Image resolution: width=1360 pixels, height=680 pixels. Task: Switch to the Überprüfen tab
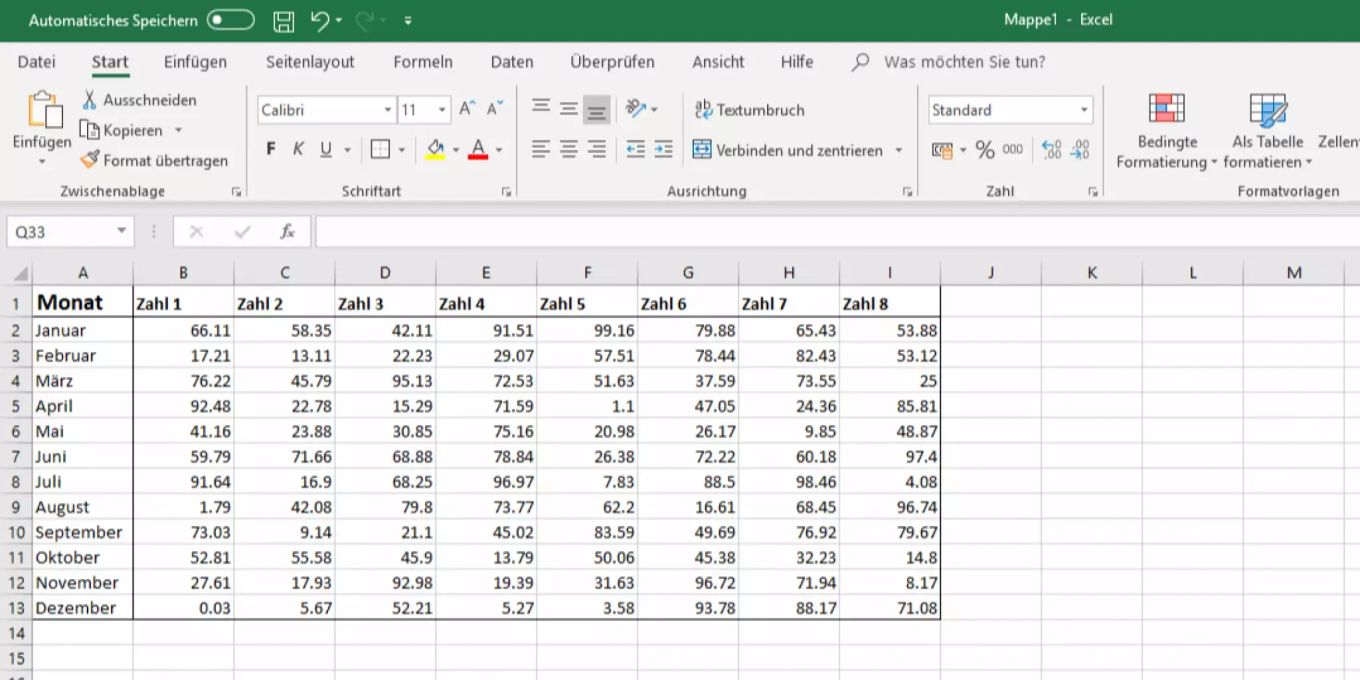pos(612,62)
